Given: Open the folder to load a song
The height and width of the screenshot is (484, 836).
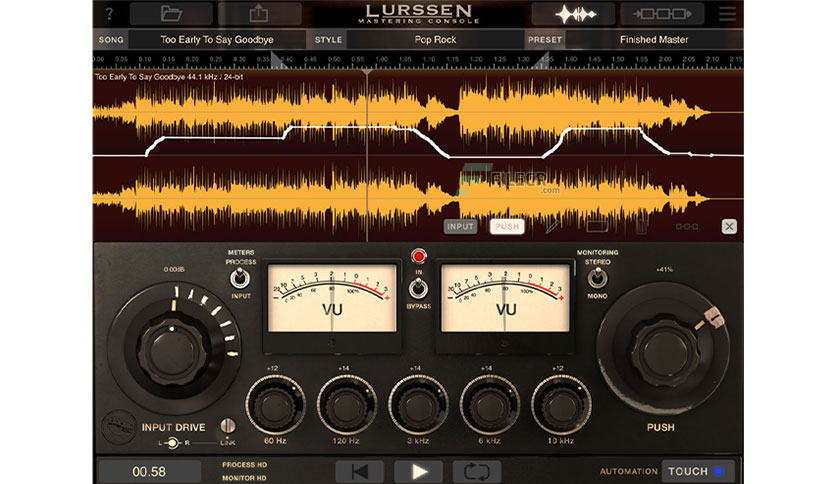Looking at the screenshot, I should tap(171, 13).
